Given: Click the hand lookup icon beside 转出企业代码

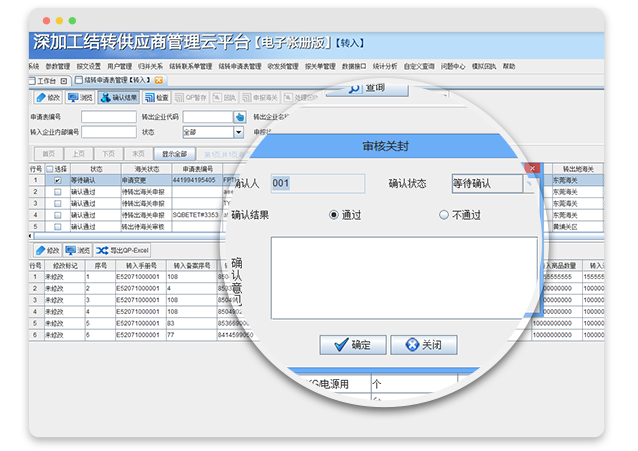Looking at the screenshot, I should [240, 117].
